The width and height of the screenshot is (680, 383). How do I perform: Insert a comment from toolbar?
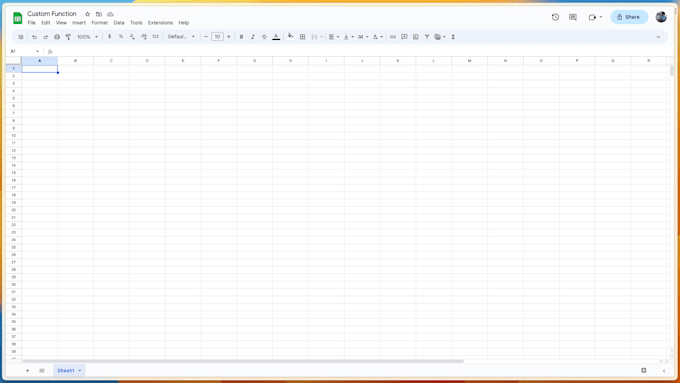click(x=404, y=37)
